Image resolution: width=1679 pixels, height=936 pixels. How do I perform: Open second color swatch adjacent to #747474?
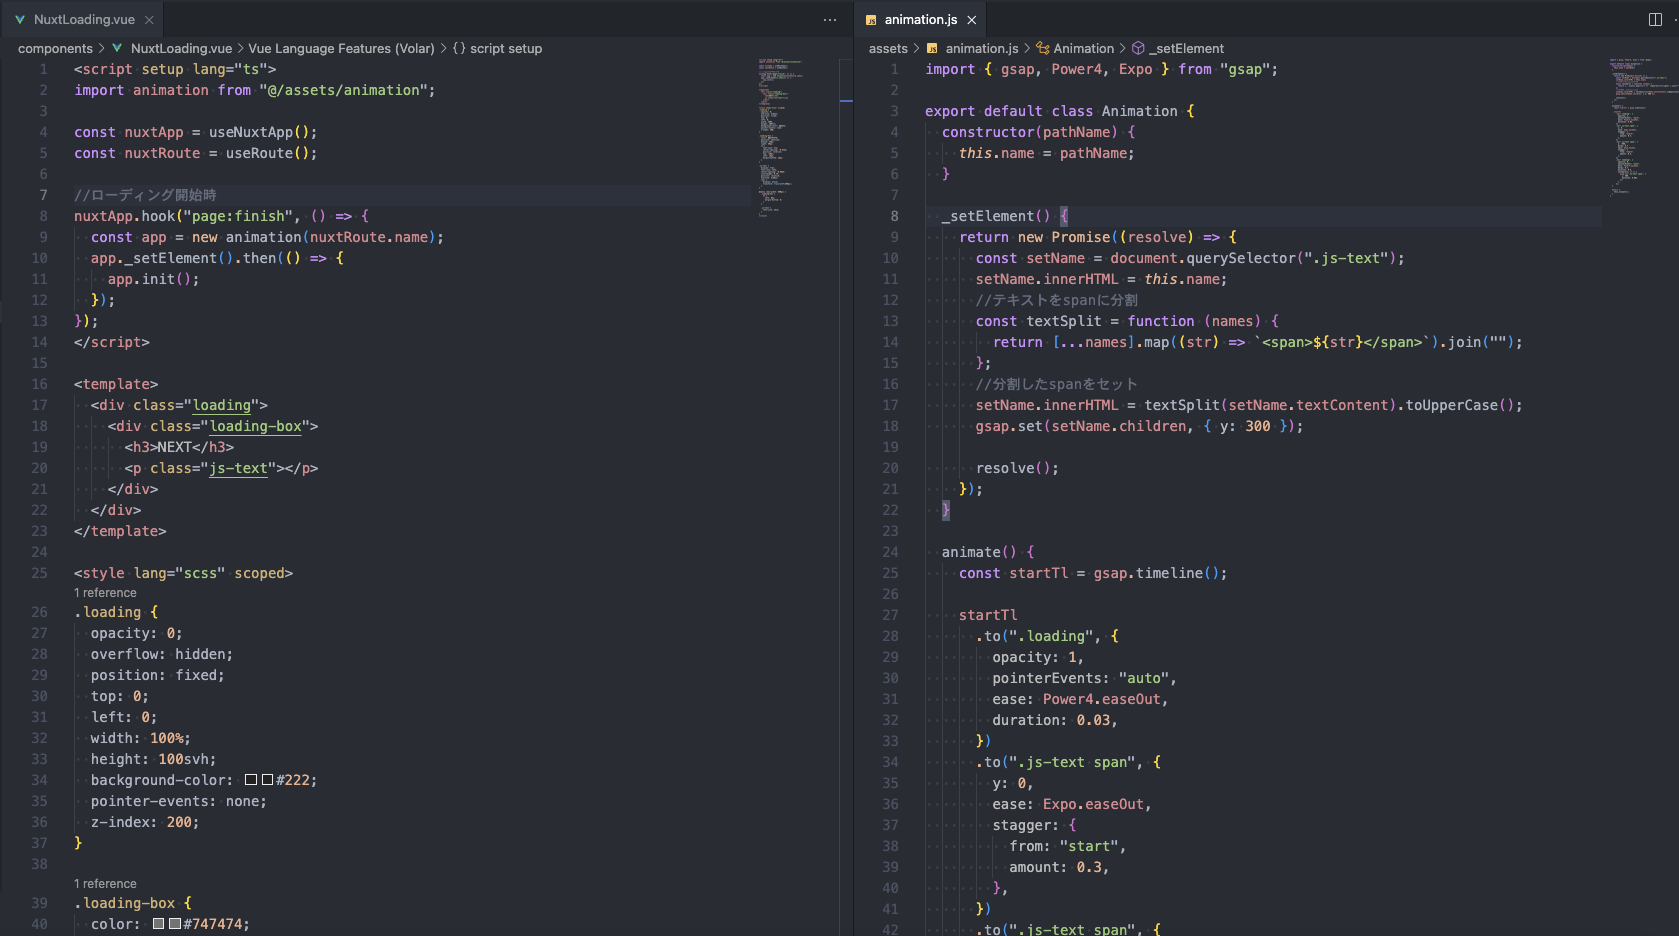pyautogui.click(x=175, y=924)
